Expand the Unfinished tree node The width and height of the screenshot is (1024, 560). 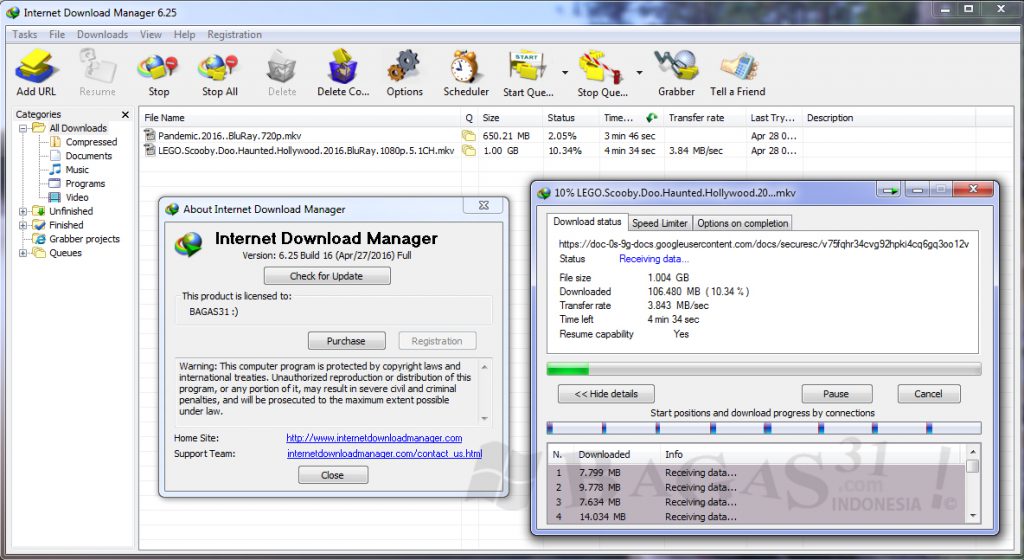23,211
